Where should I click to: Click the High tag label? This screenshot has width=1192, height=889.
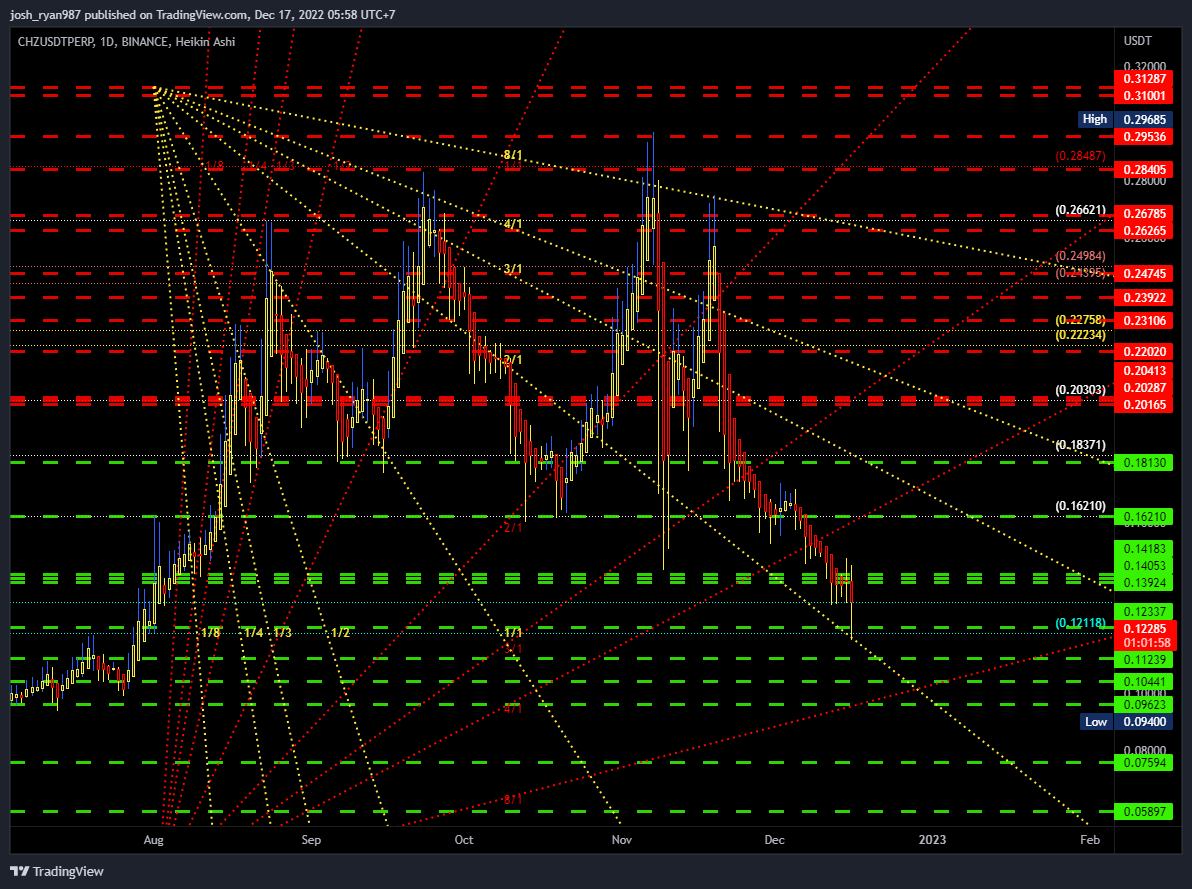(x=1095, y=119)
